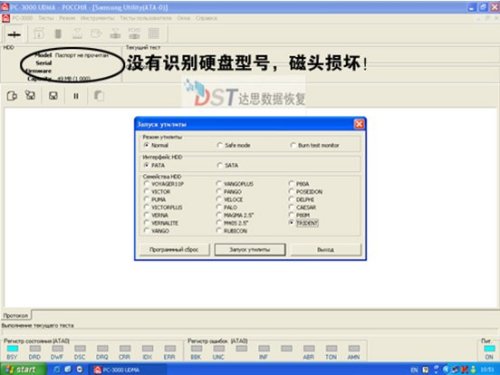Switch to the Протокол tab
Viewport: 500px width, 375px height.
(x=16, y=315)
